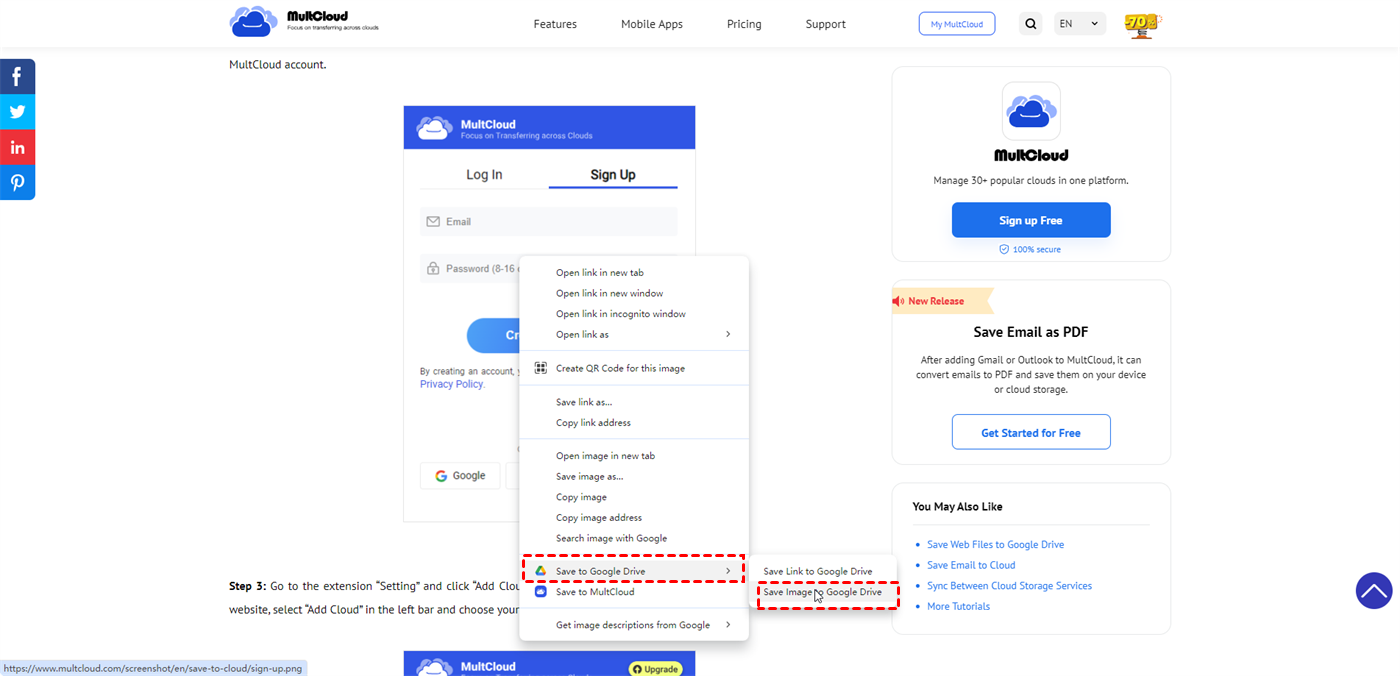Click the 'You May Also Like' heading

pos(957,507)
